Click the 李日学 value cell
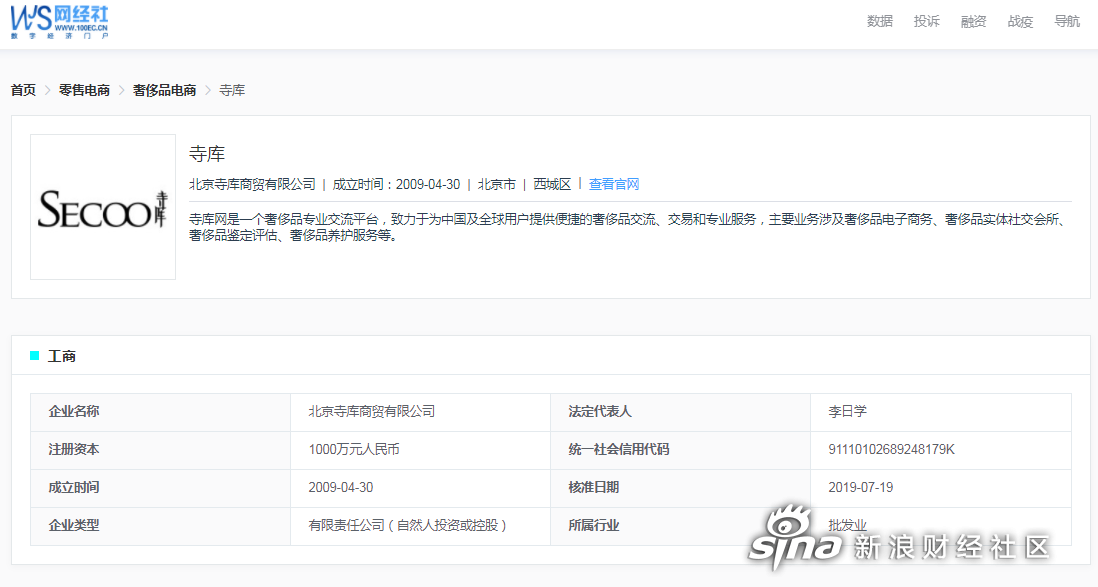 point(940,412)
